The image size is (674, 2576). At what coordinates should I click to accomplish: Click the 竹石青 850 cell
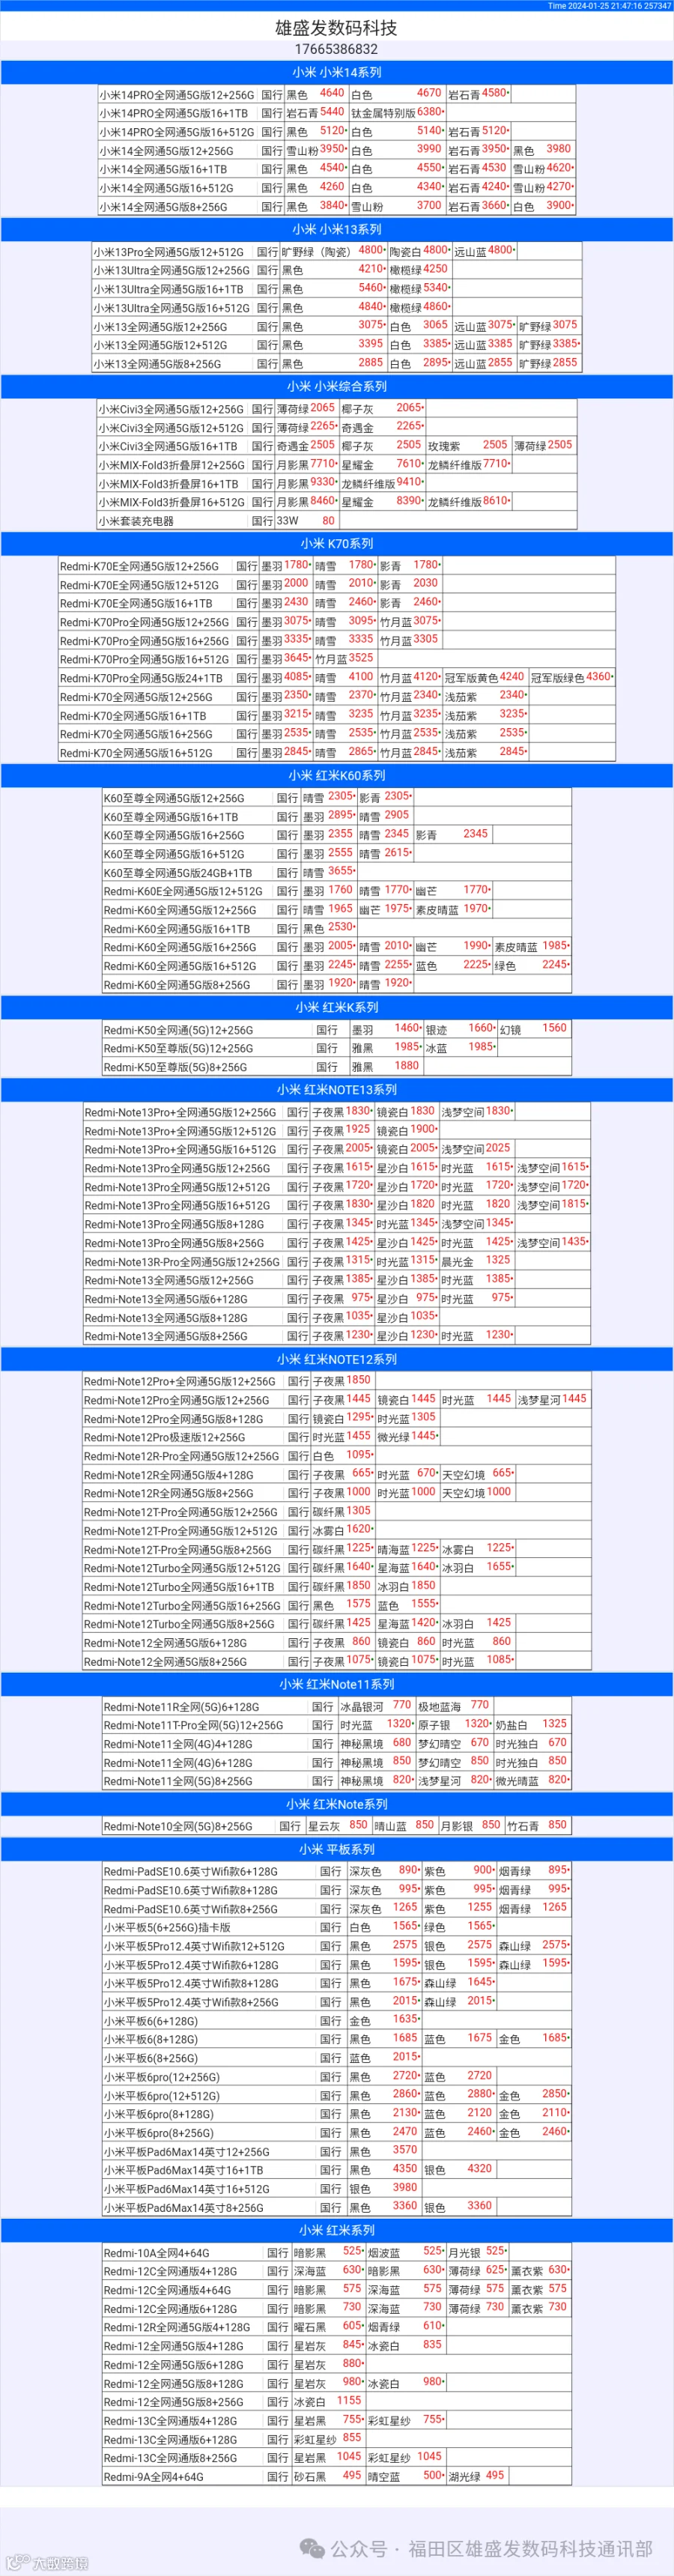click(x=538, y=1826)
